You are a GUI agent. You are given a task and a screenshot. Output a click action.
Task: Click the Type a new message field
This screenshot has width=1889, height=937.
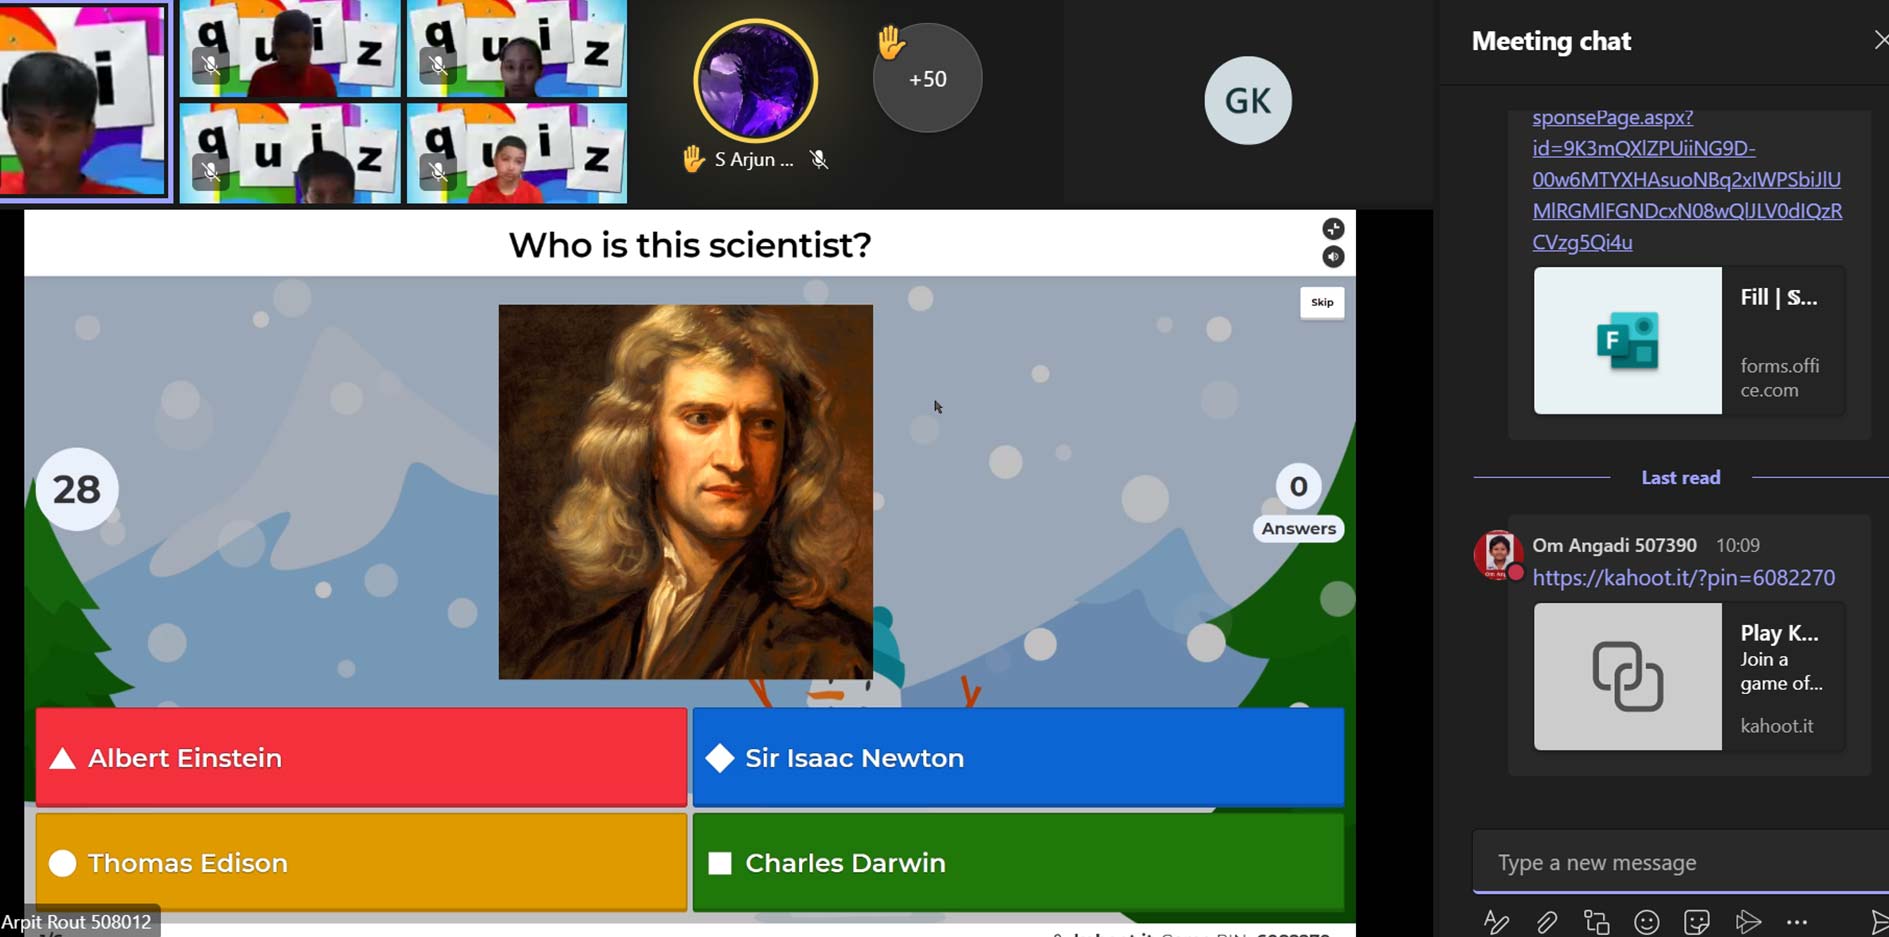click(x=1680, y=862)
